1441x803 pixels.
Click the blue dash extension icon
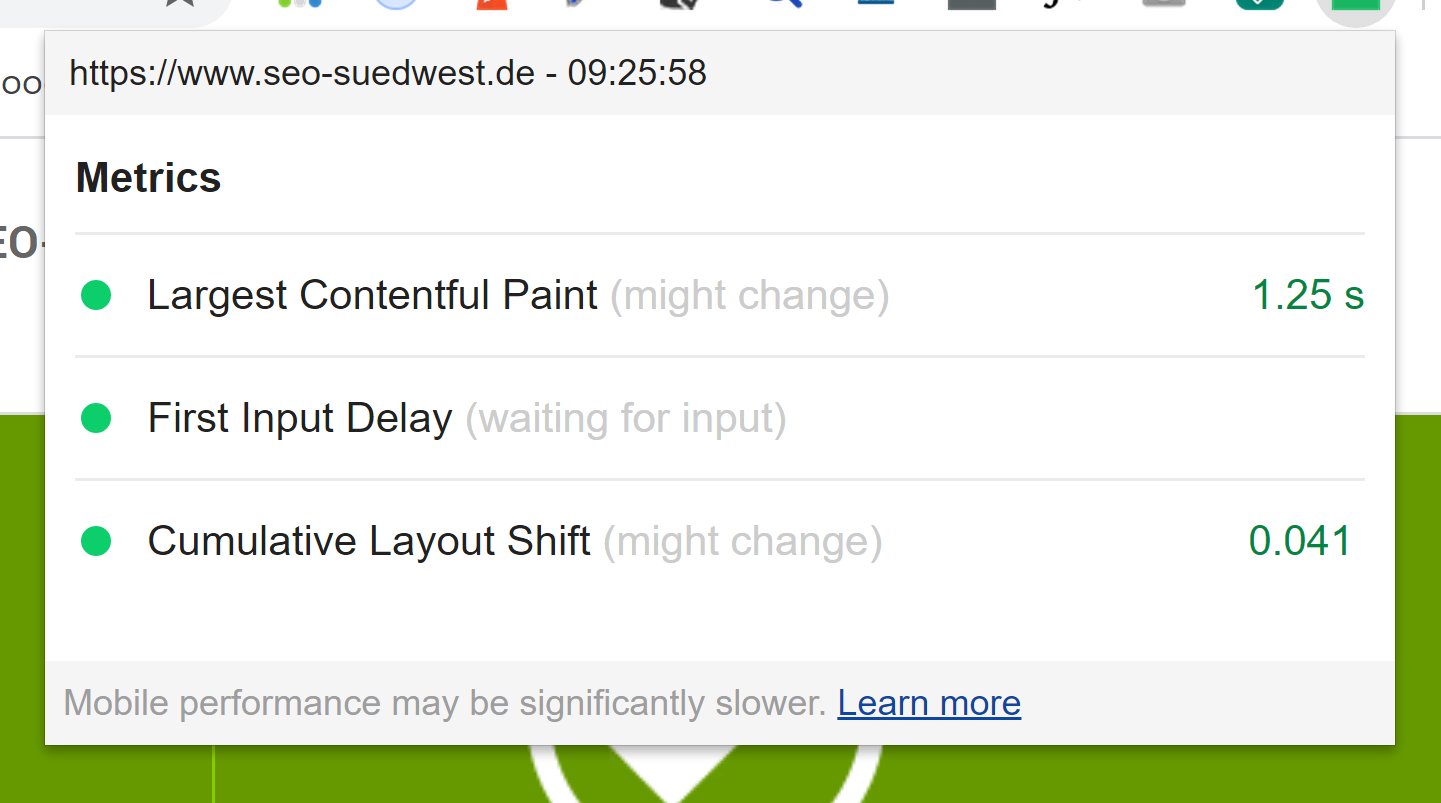(874, 5)
